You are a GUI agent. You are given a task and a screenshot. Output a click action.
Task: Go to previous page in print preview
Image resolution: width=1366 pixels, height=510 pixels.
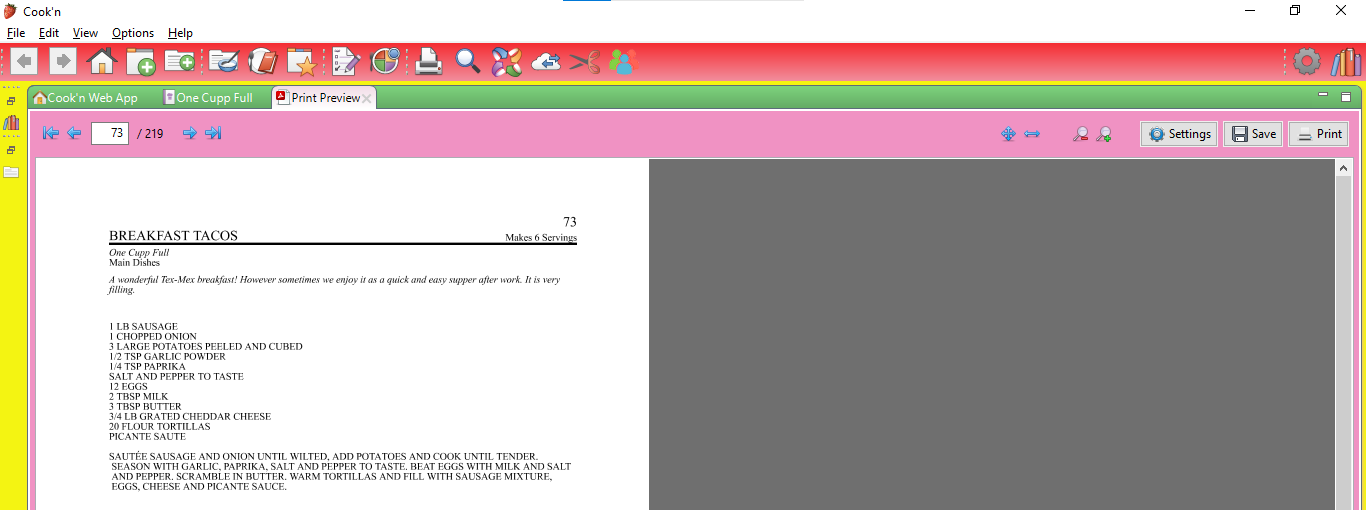click(74, 133)
